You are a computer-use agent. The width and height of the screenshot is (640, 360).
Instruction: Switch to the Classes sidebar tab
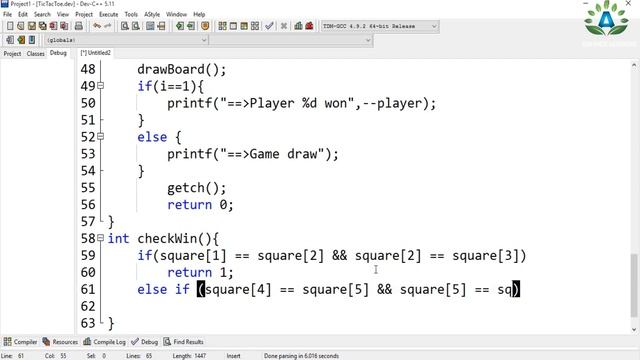pyautogui.click(x=36, y=53)
